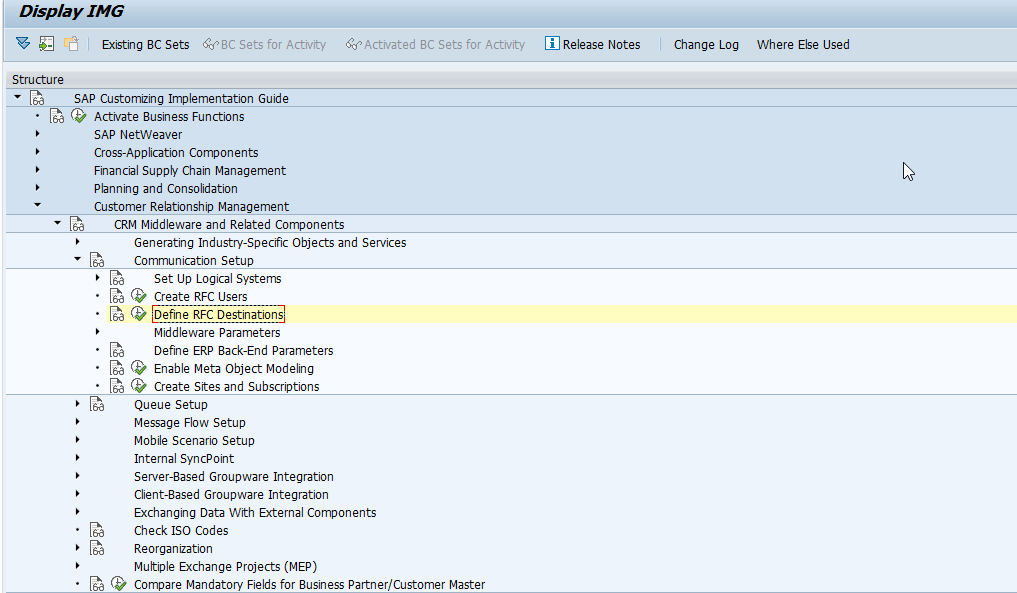Select Define ERP Back-End Parameters text
The image size is (1017, 593).
click(243, 350)
